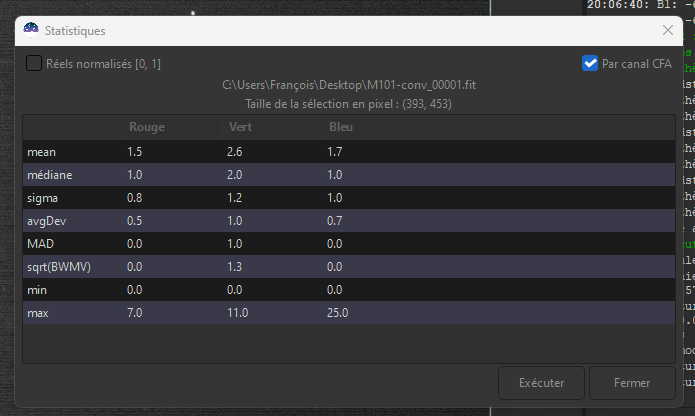Screen dimensions: 695x416
Task: Click the mean Vert value 2.6
Action: tap(234, 152)
